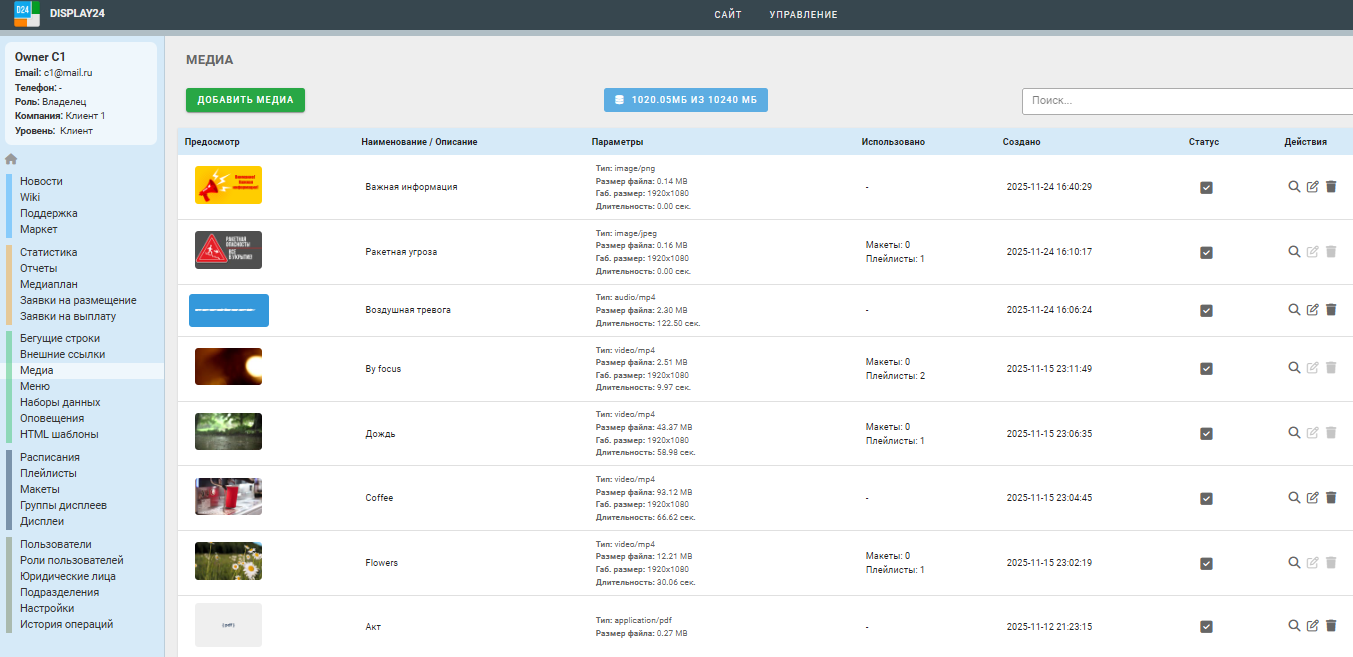1353x657 pixels.
Task: Open preview magnifier for Coffee video
Action: (1294, 498)
